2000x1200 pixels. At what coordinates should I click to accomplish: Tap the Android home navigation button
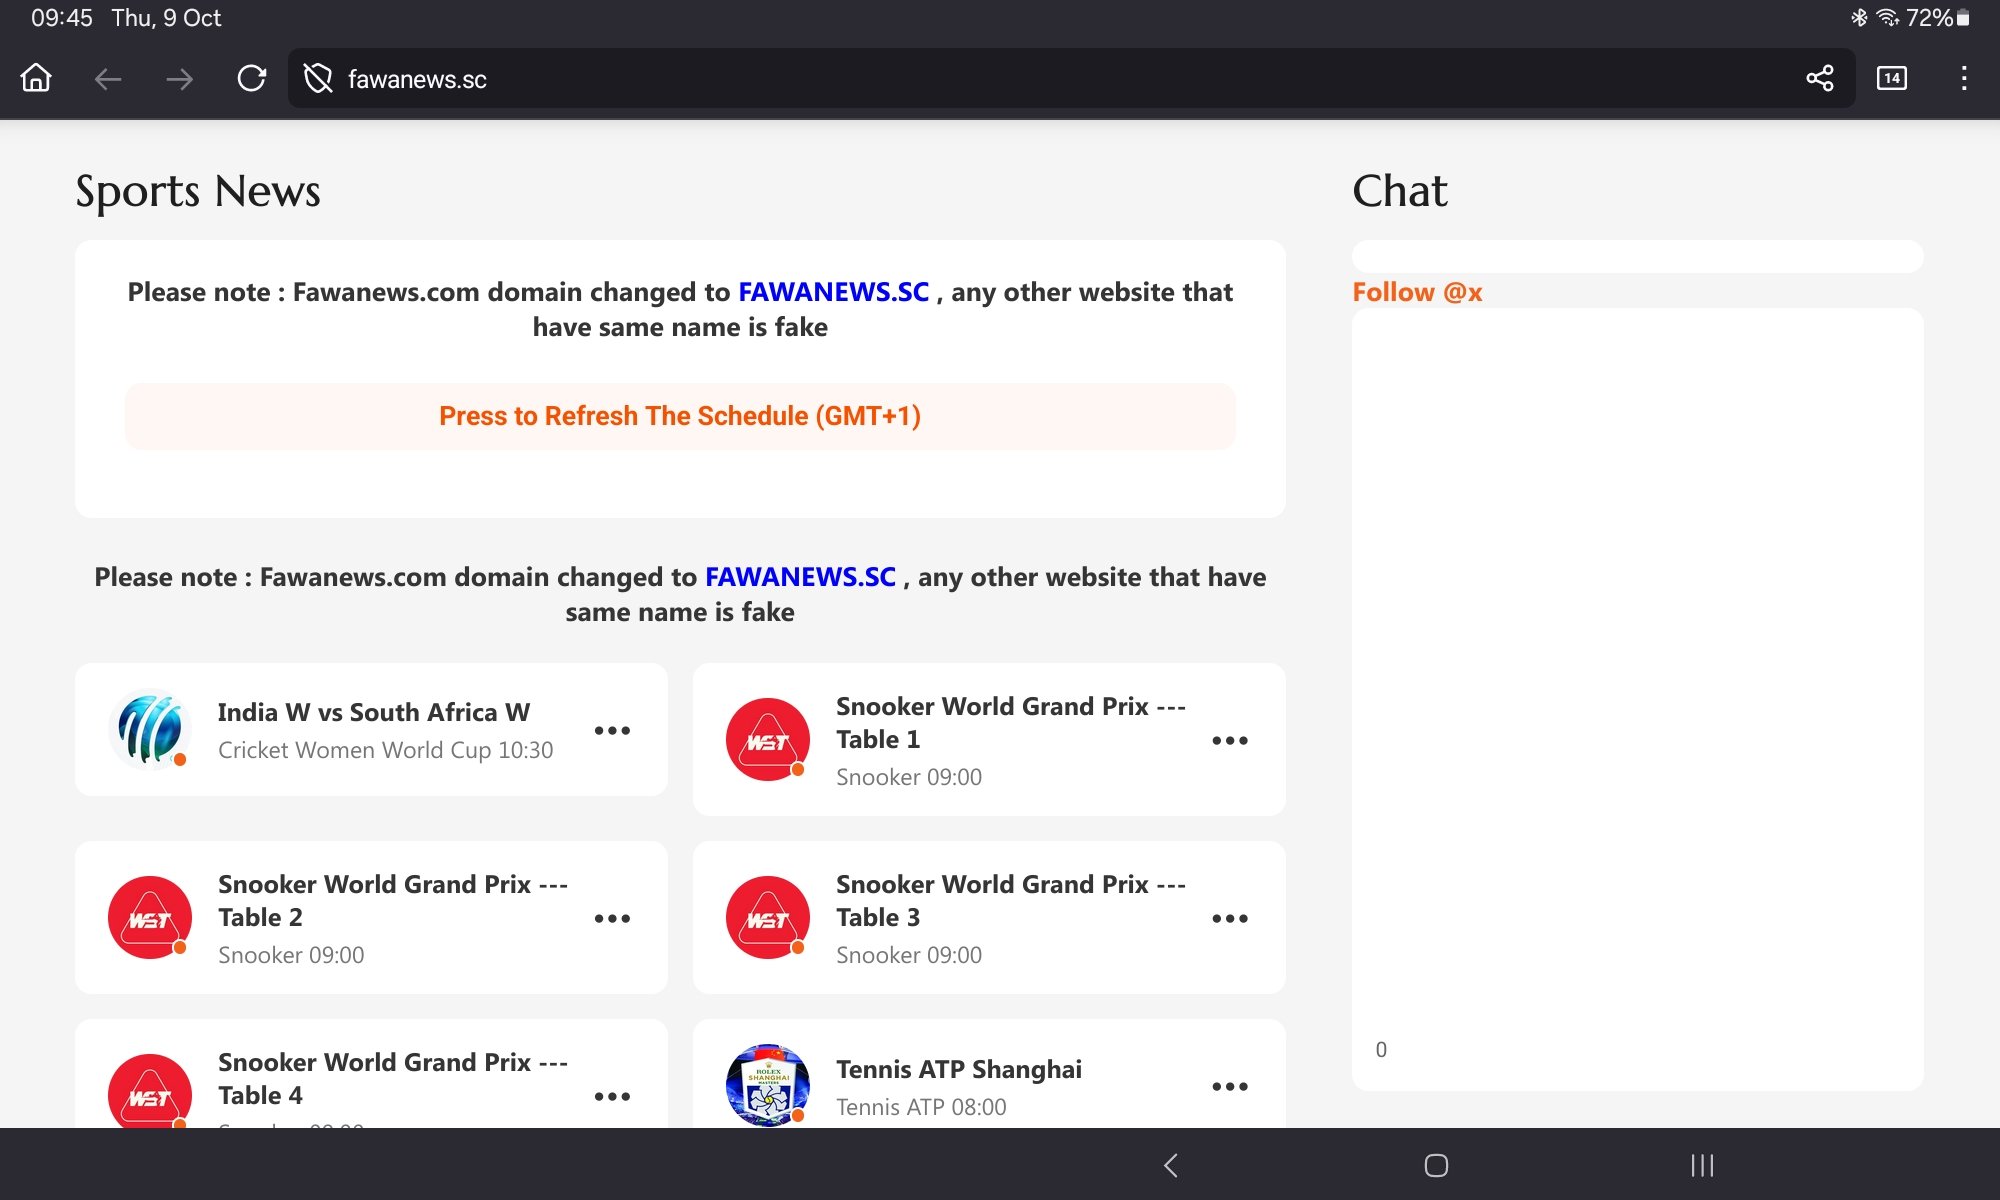[x=1436, y=1165]
